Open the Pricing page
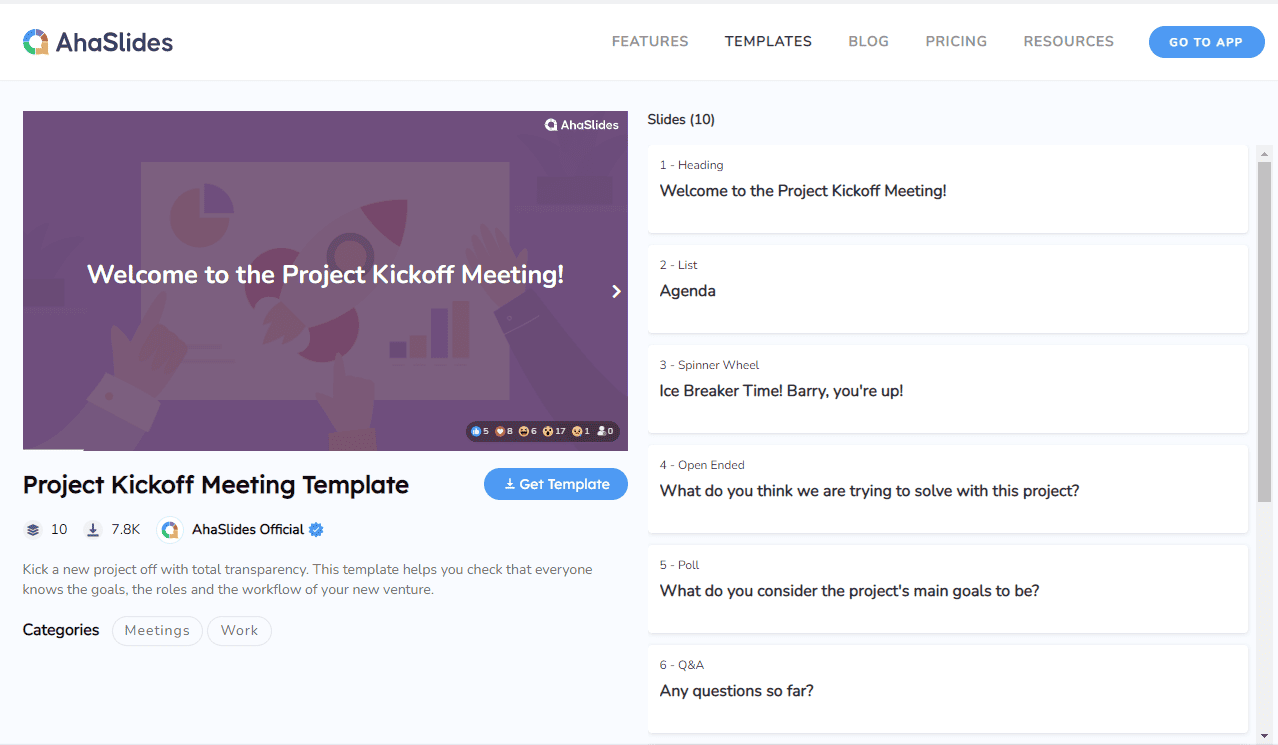1278x745 pixels. pos(956,41)
